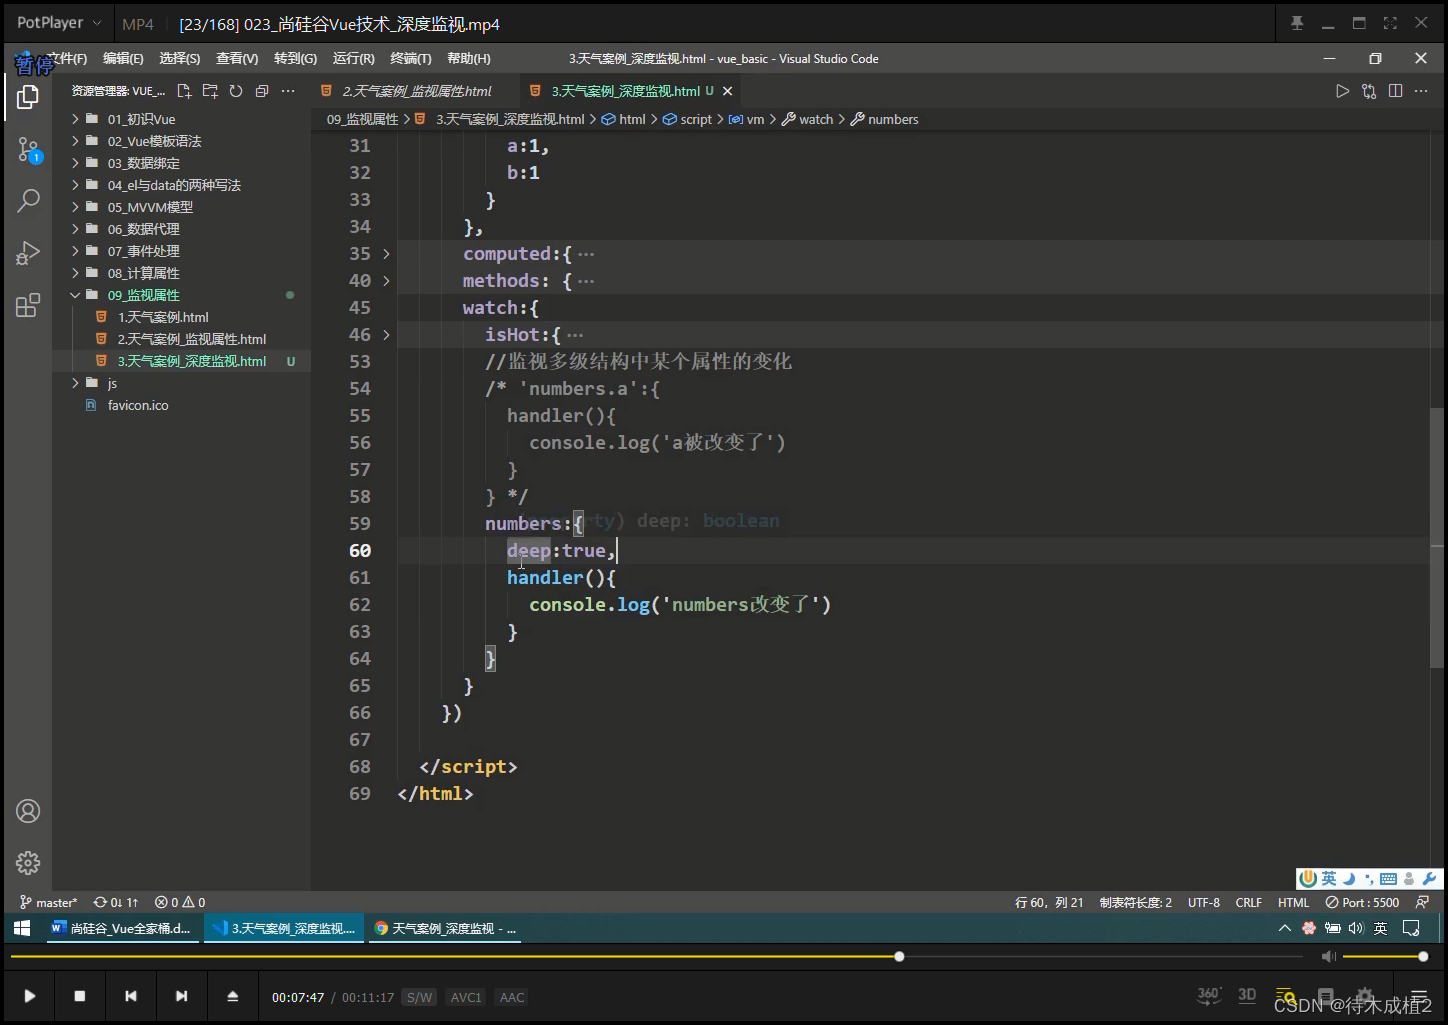Image resolution: width=1448 pixels, height=1025 pixels.
Task: Click errors and warnings count in status bar
Action: (180, 902)
